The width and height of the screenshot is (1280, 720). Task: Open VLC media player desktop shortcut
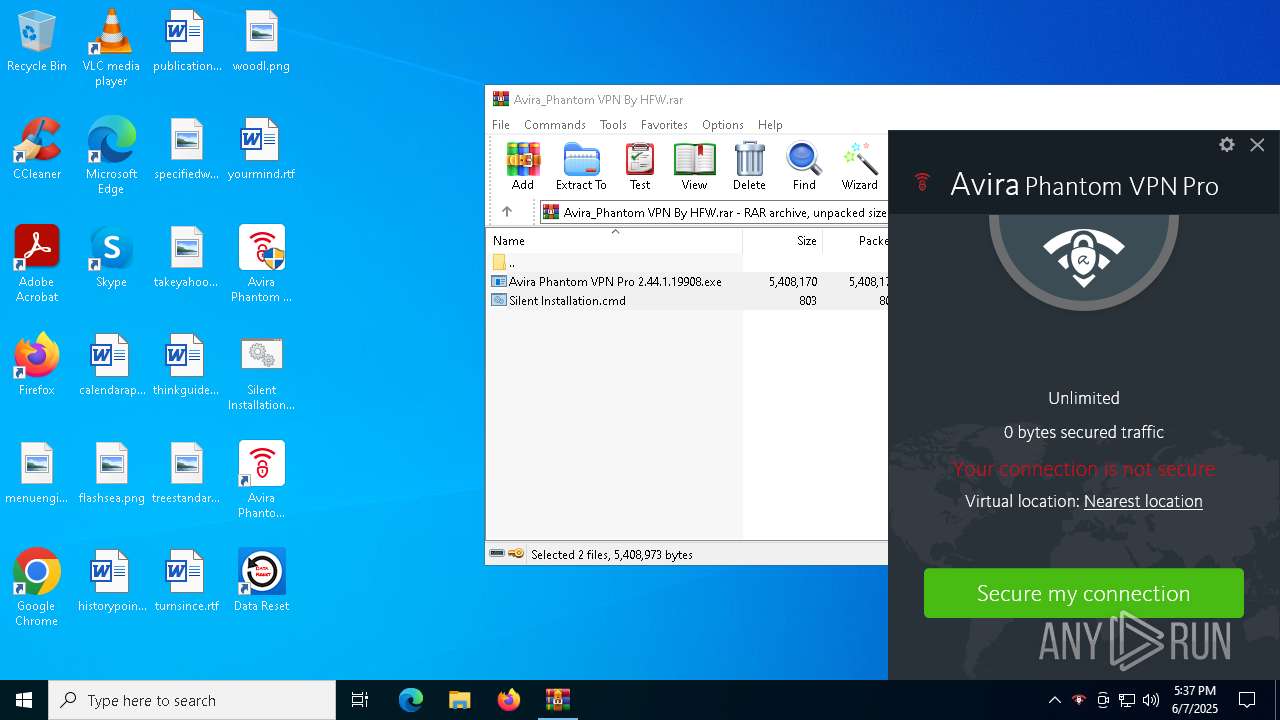click(x=111, y=49)
